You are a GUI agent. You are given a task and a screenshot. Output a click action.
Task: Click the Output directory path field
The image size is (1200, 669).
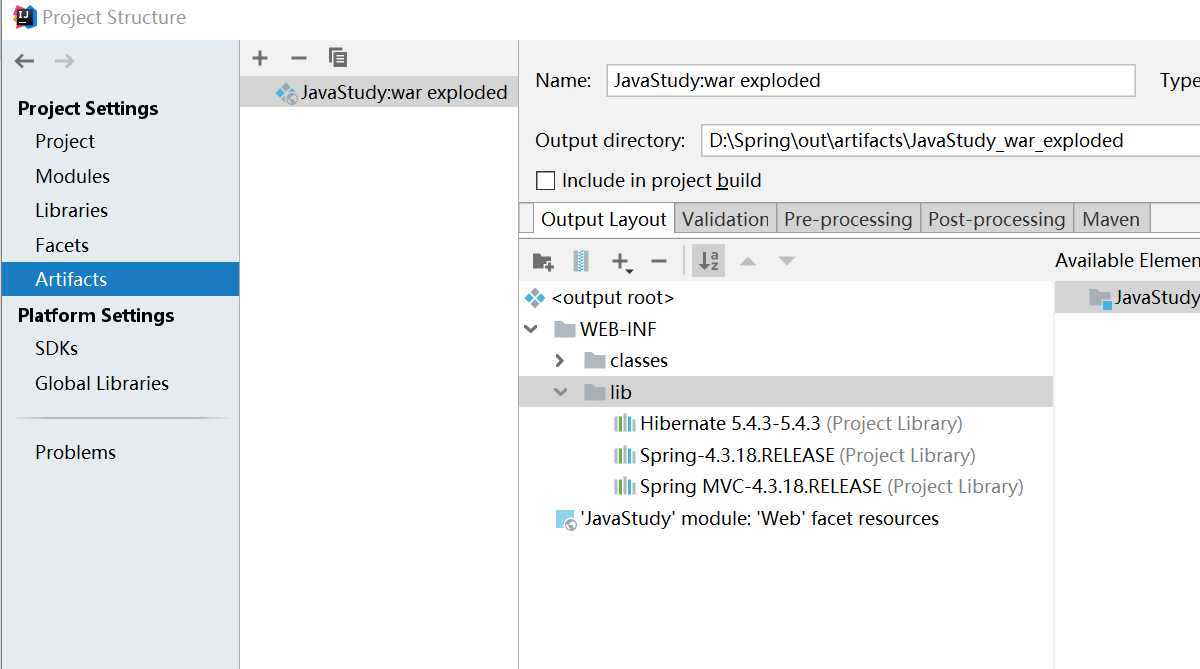(949, 141)
